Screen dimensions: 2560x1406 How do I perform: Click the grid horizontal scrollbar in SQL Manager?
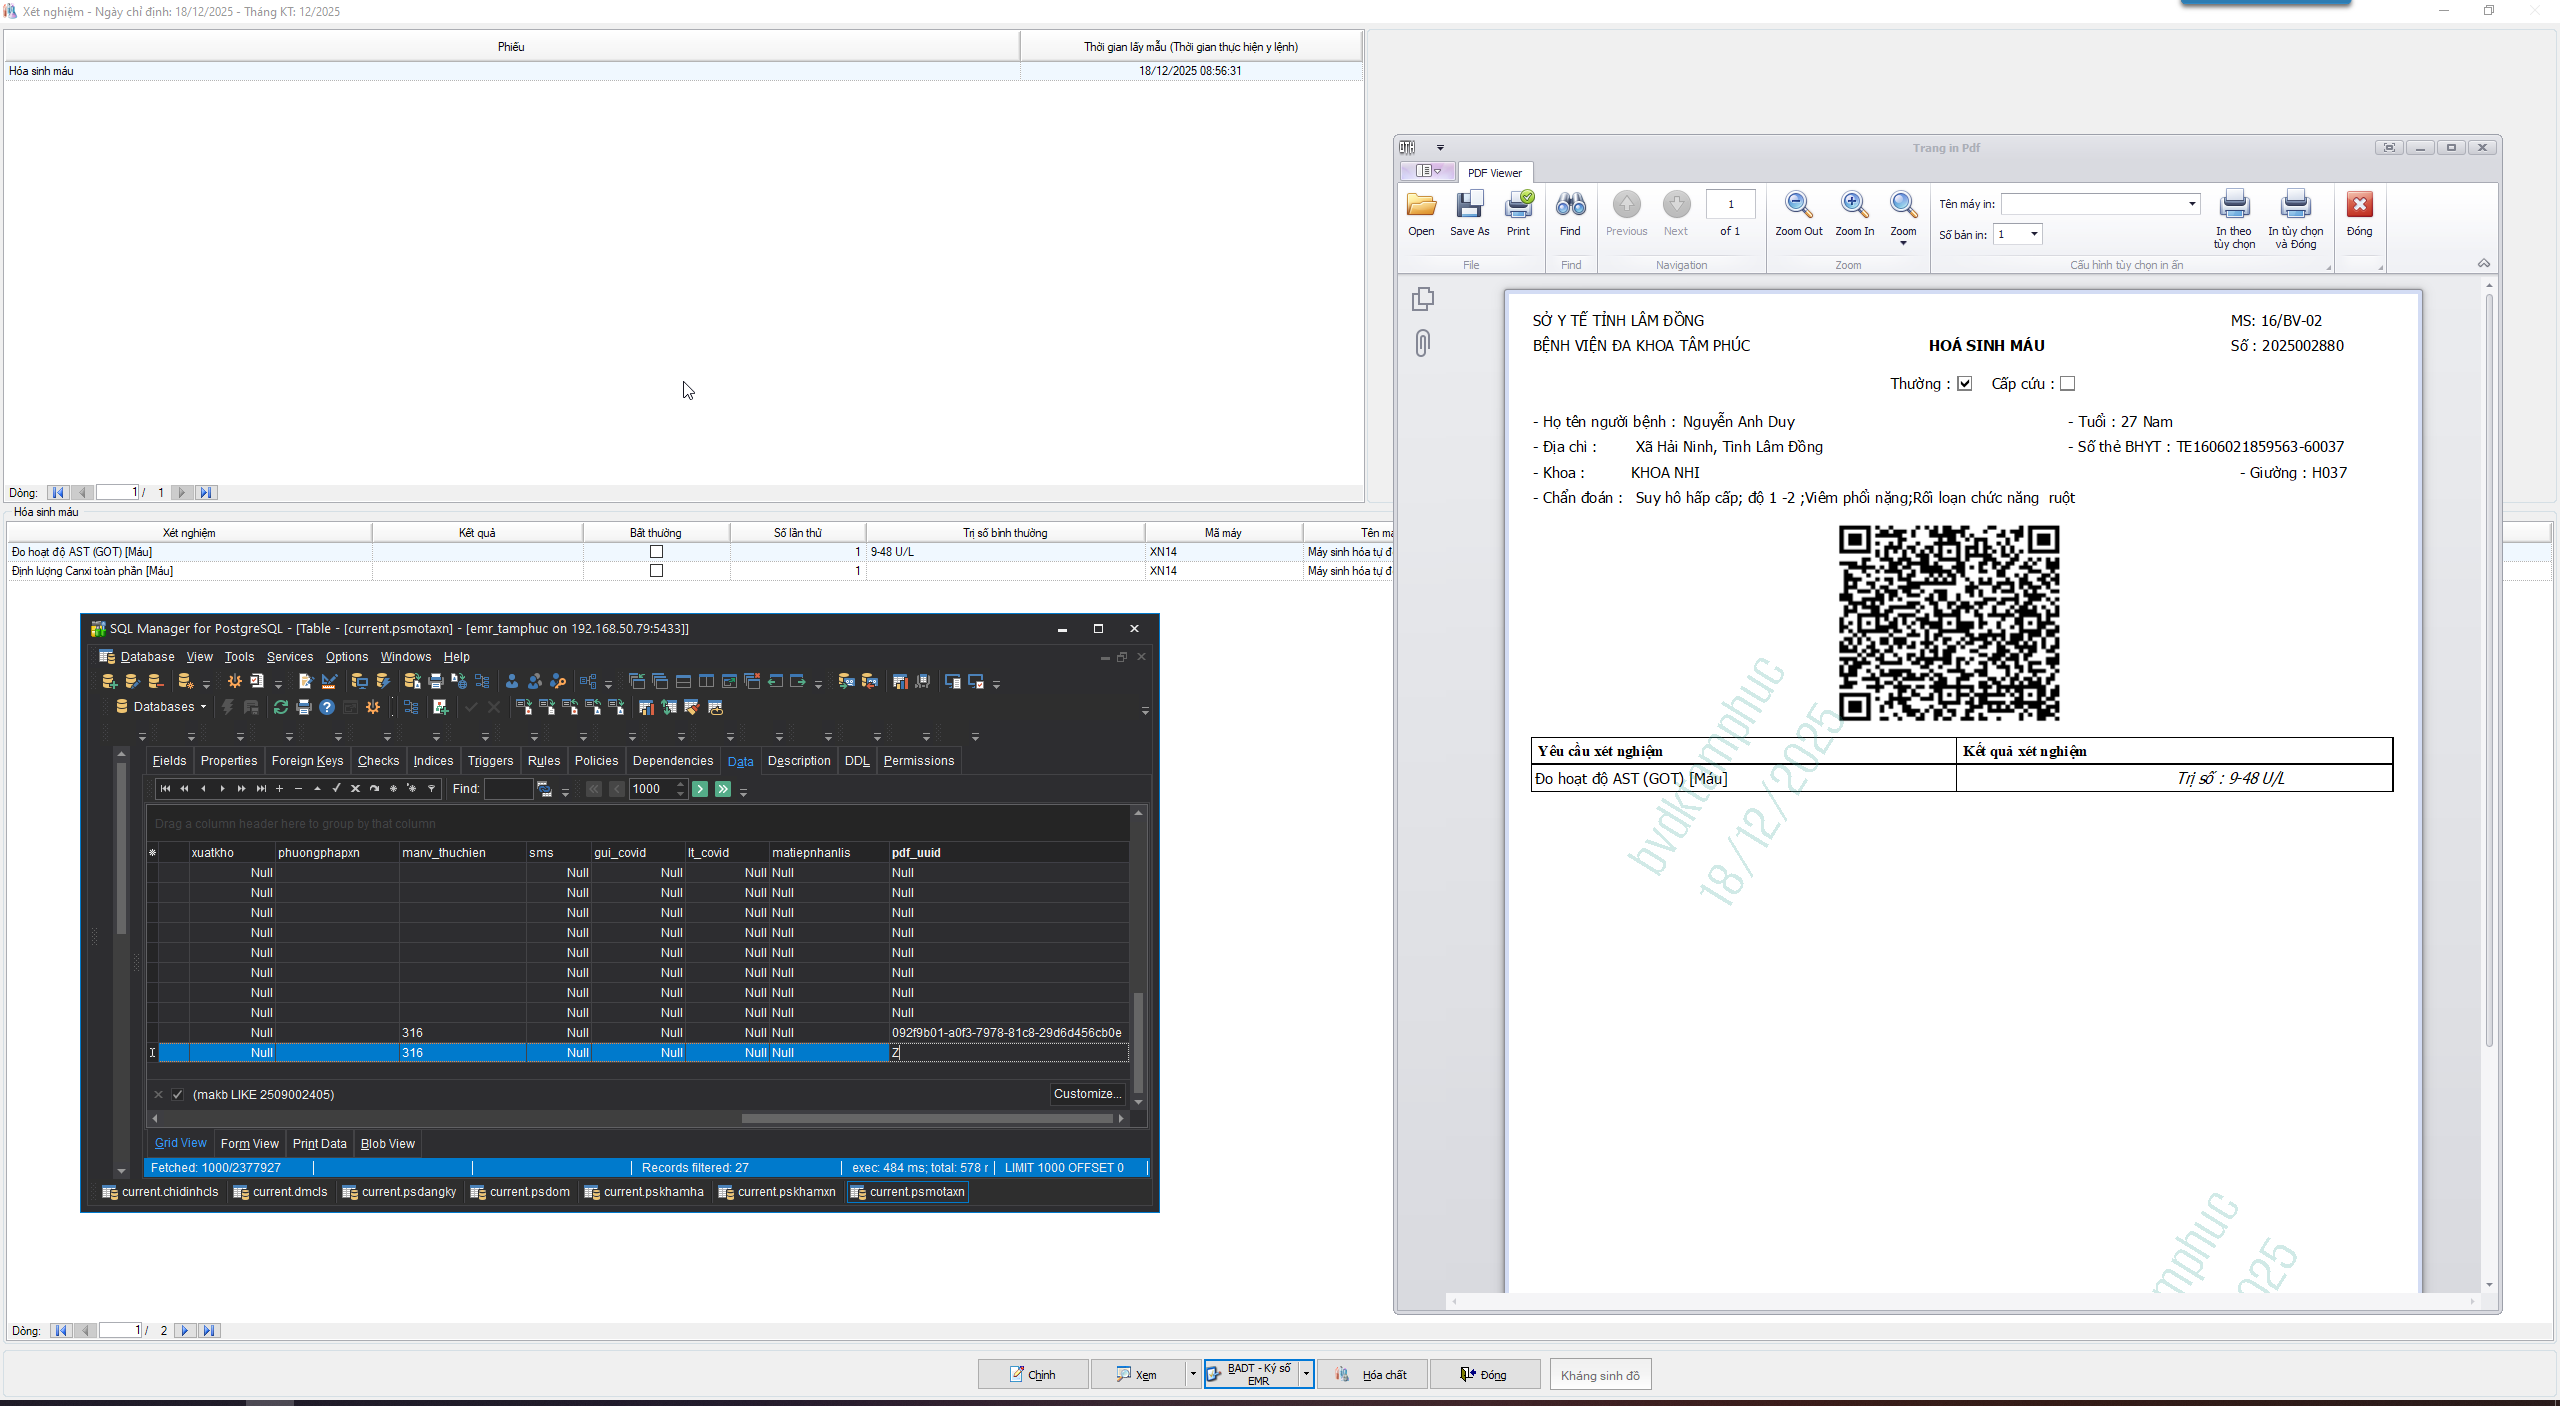click(926, 1119)
